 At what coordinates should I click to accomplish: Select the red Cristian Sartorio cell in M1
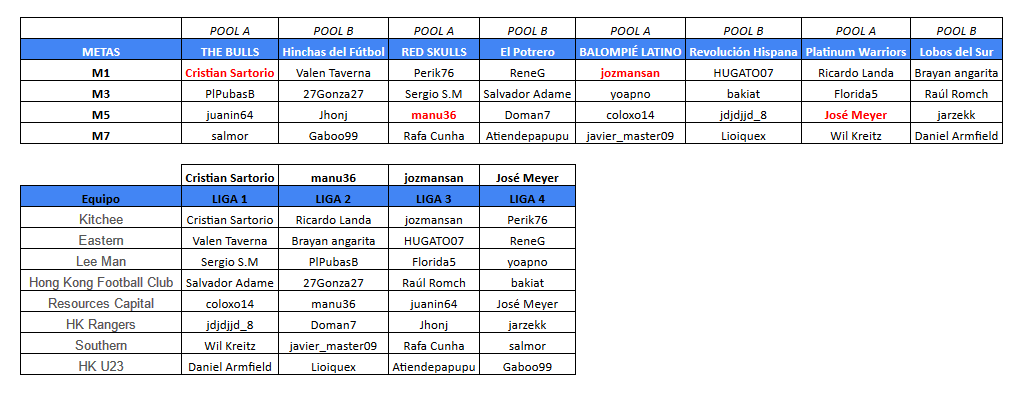pos(230,73)
